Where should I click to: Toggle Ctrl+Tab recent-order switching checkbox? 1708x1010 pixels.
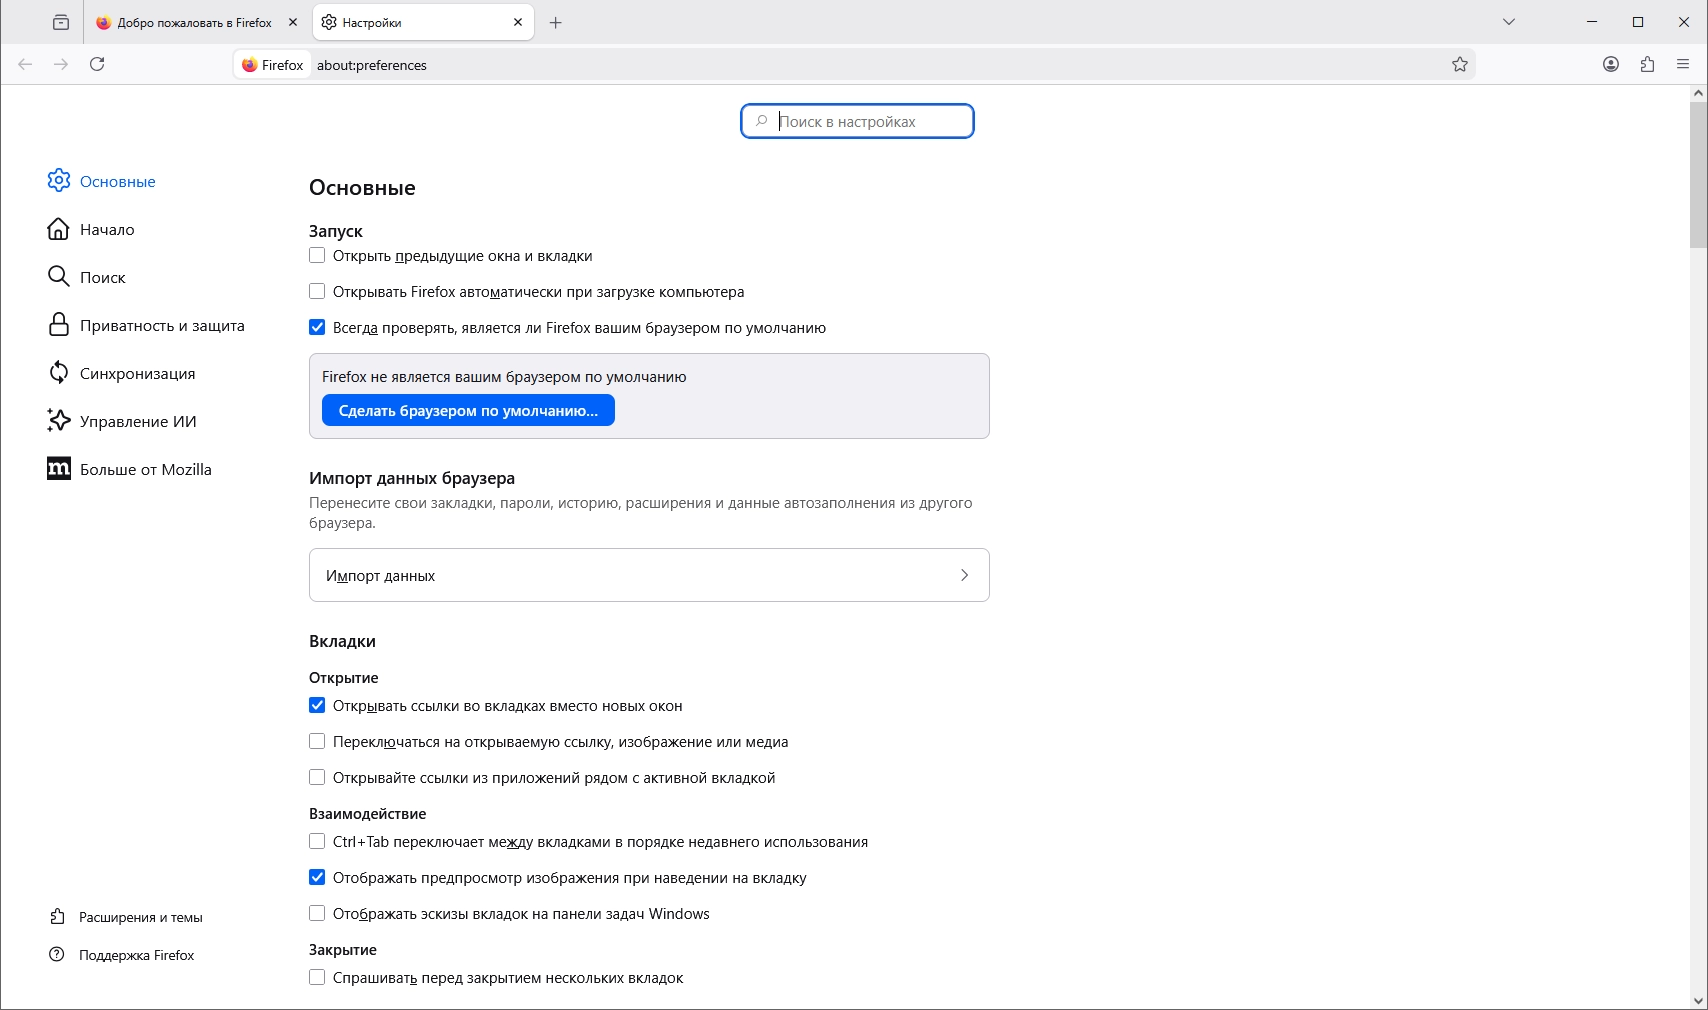[x=317, y=842]
